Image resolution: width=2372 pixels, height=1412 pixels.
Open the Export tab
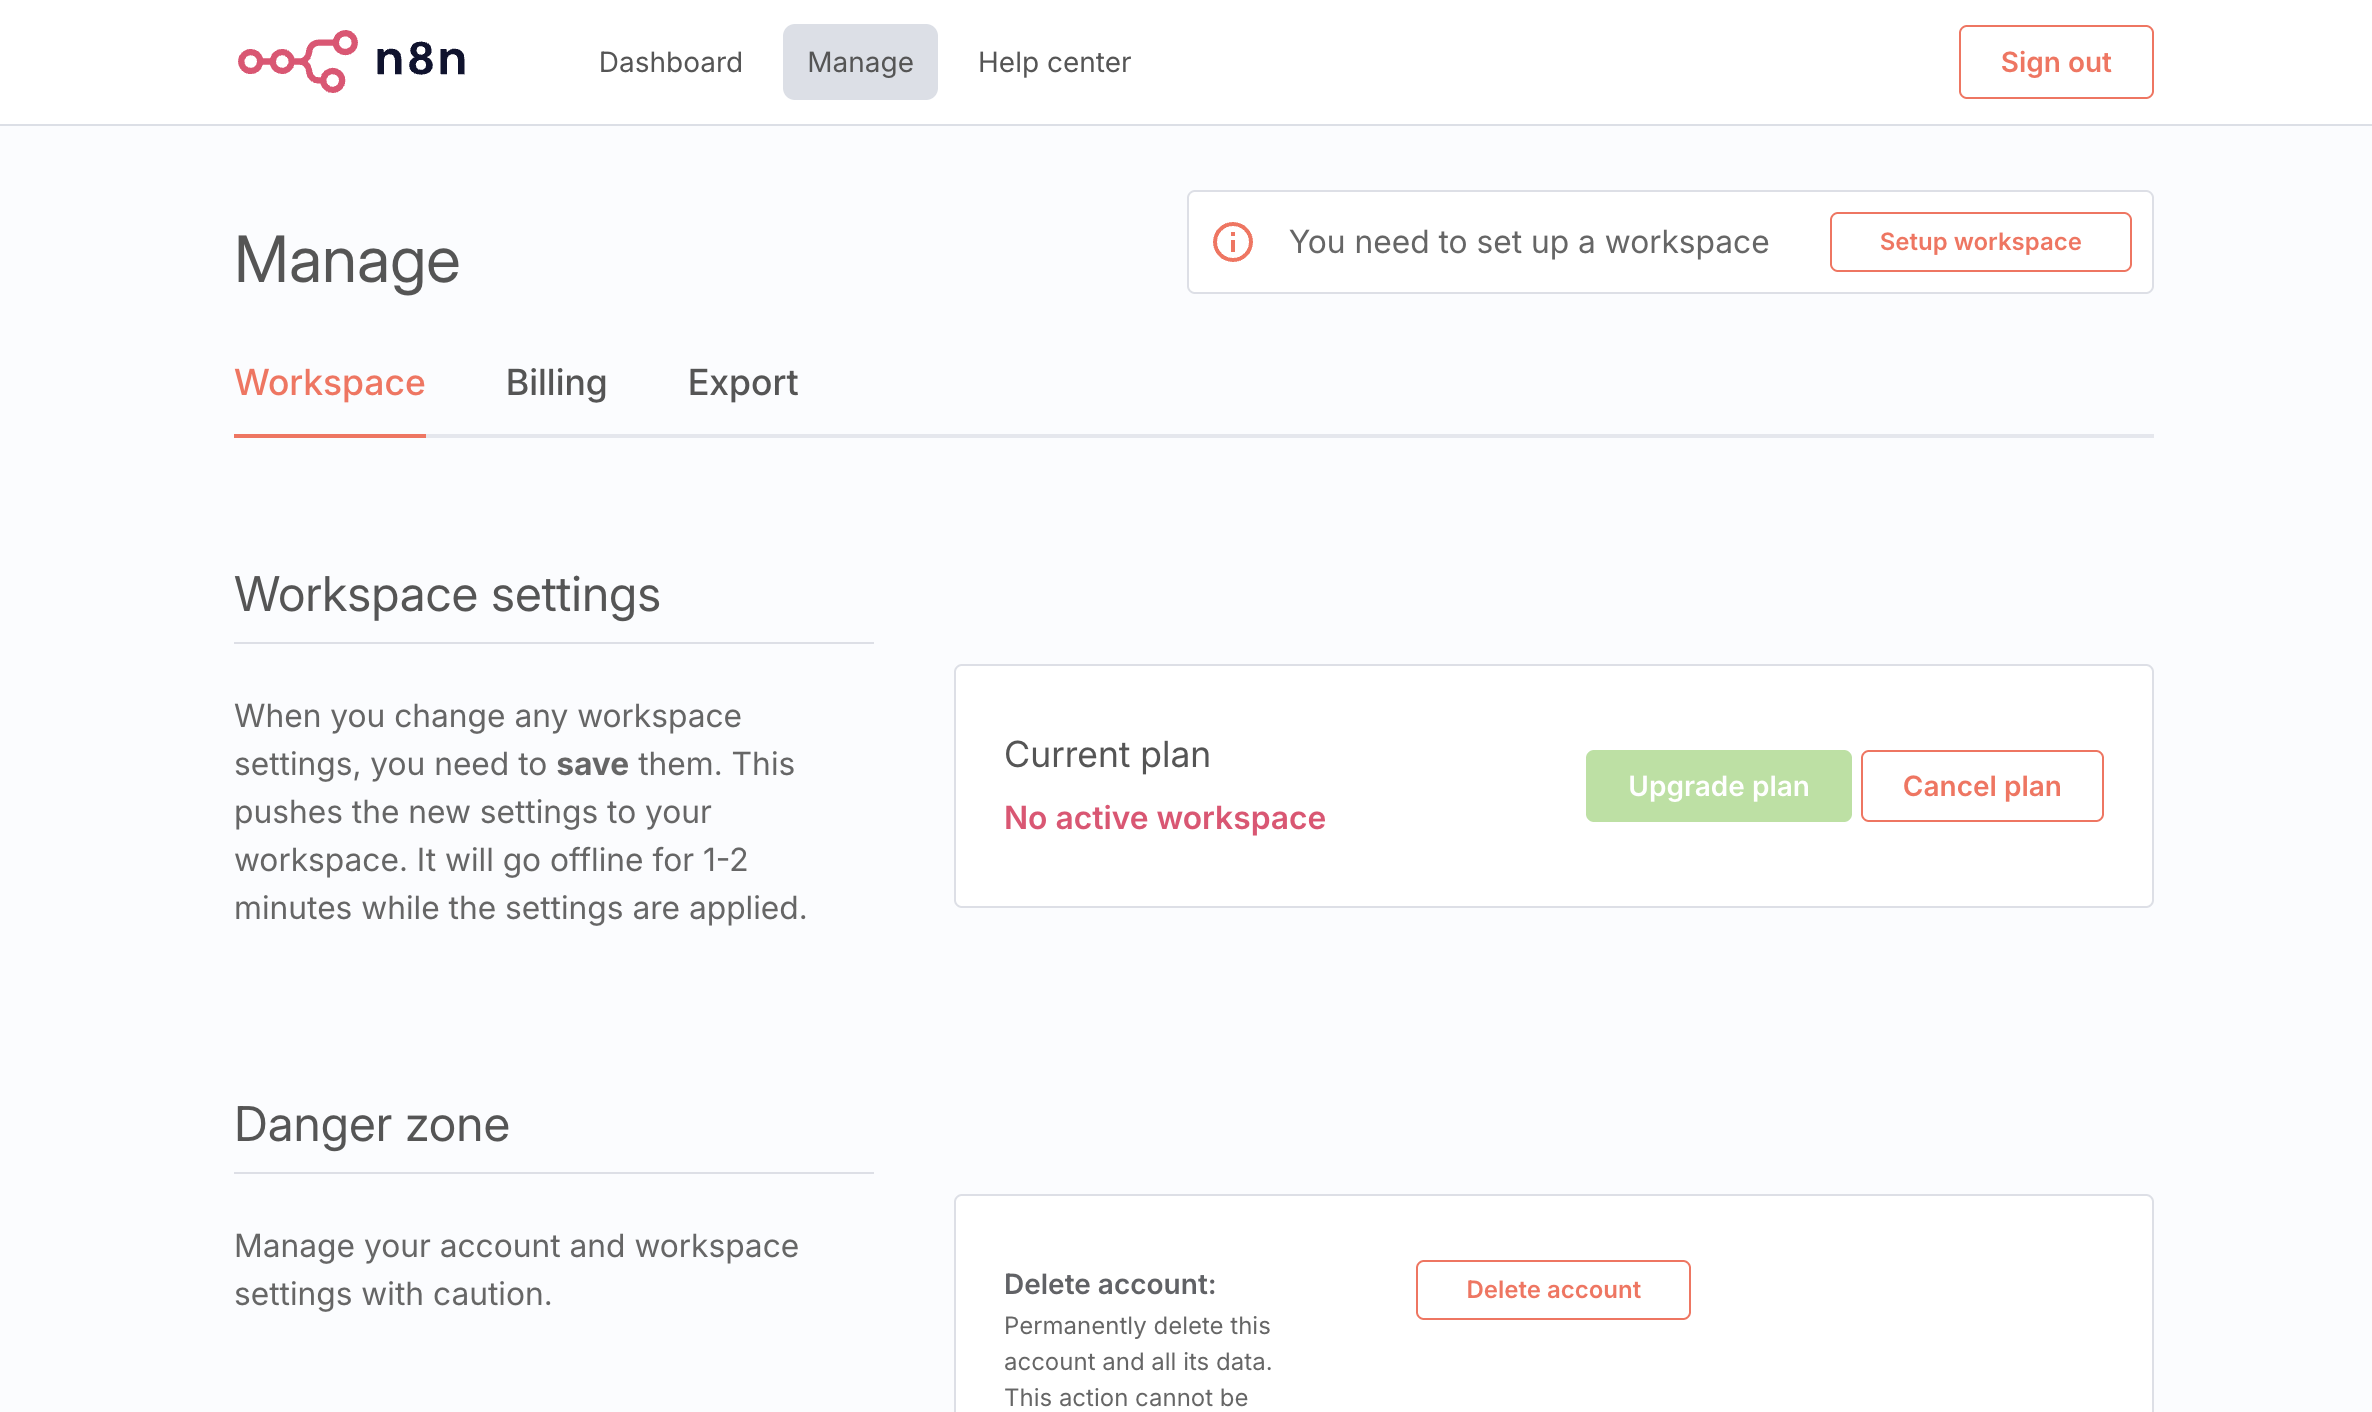click(x=742, y=383)
